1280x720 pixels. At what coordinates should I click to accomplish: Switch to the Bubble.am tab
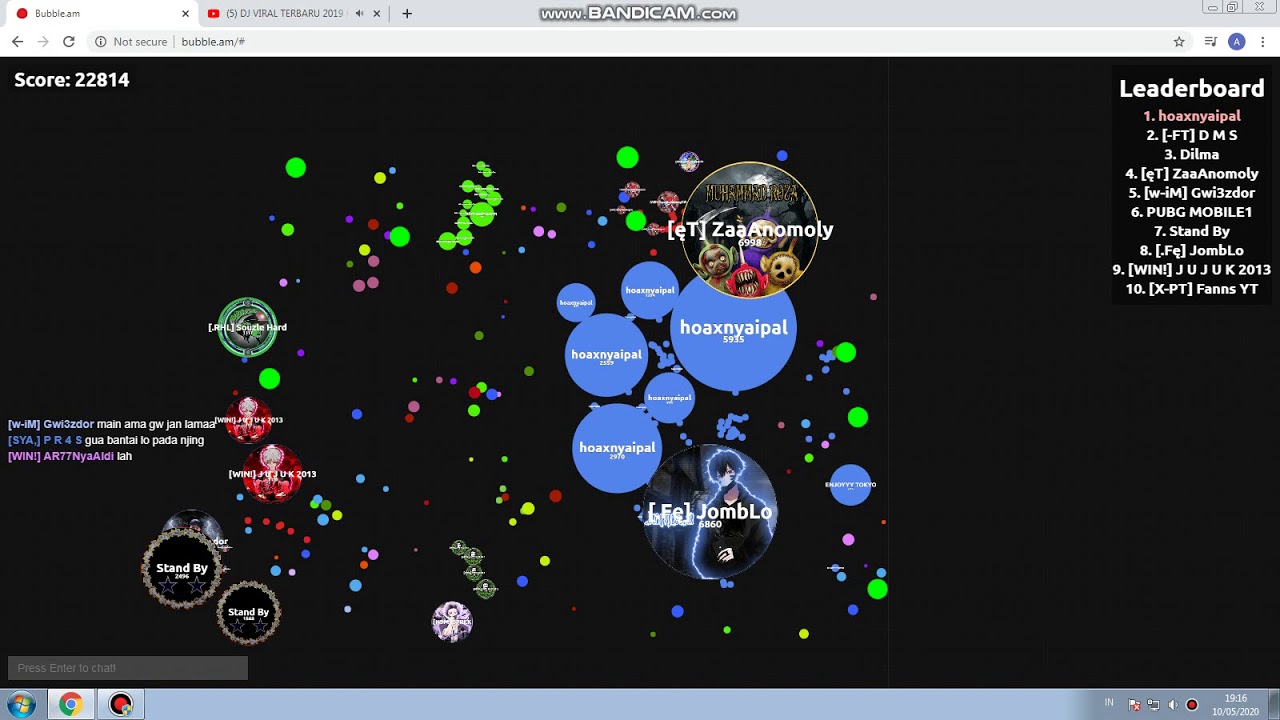point(100,14)
